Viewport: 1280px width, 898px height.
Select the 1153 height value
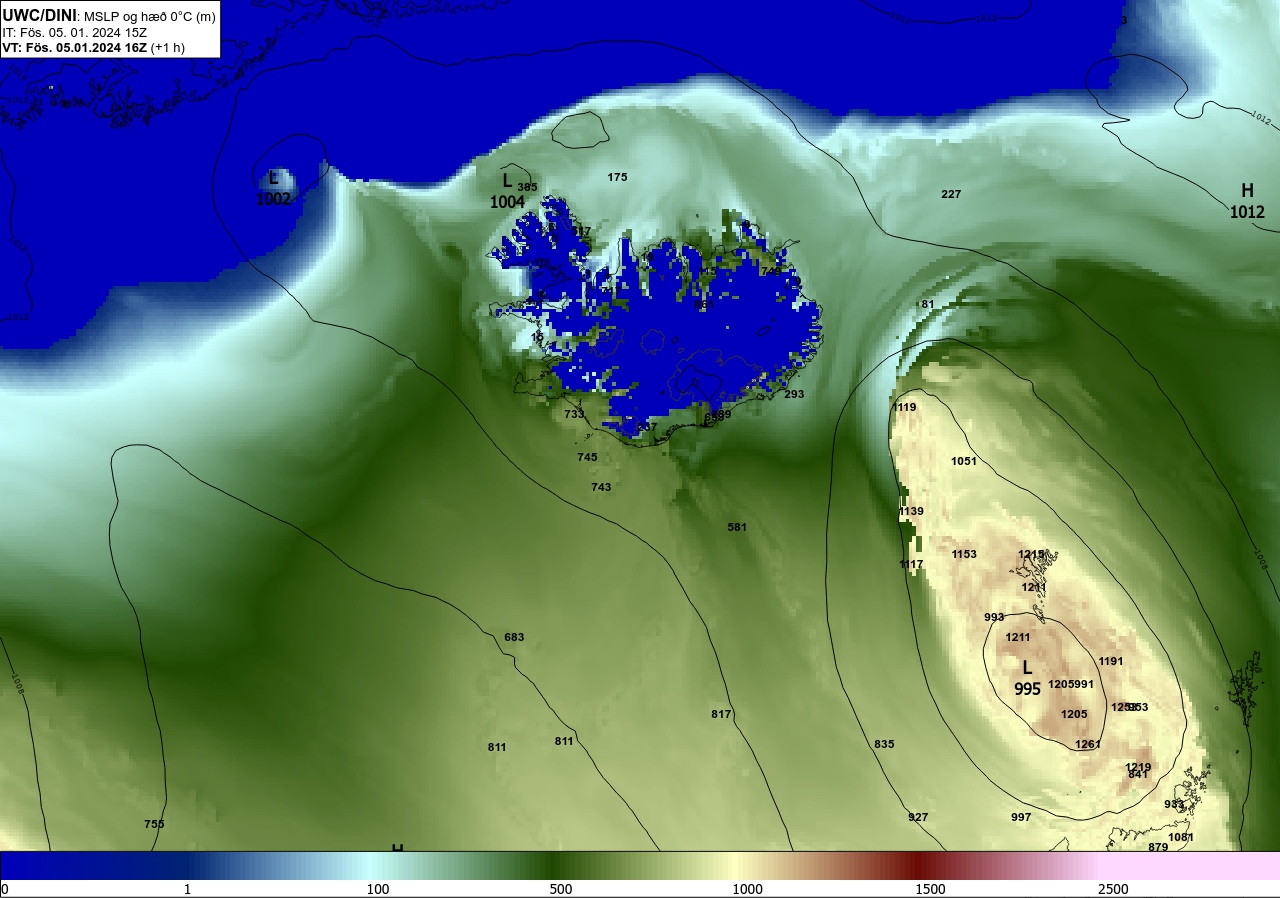pyautogui.click(x=964, y=554)
